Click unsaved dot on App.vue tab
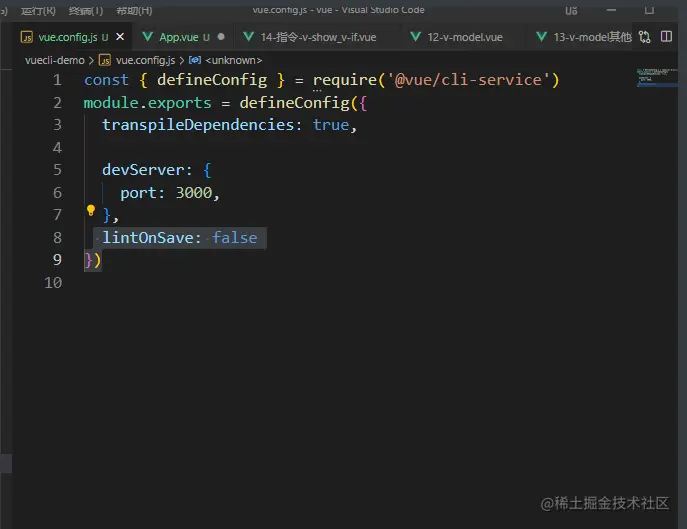 [x=221, y=37]
